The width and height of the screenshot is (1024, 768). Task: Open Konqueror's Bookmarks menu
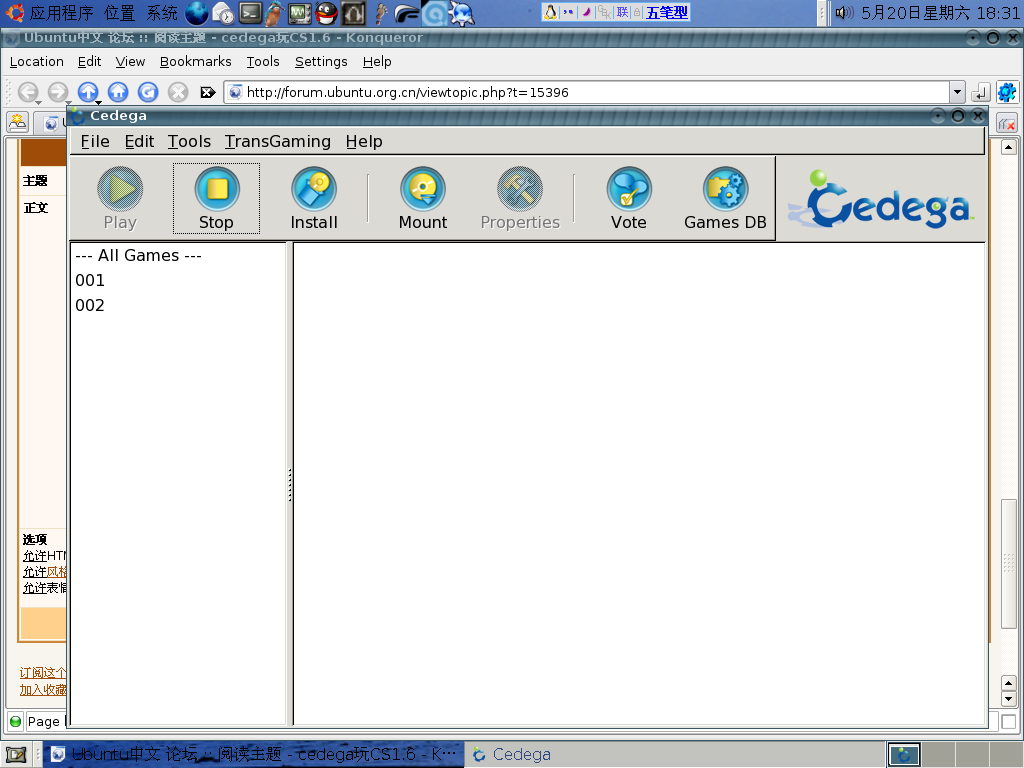[x=195, y=61]
